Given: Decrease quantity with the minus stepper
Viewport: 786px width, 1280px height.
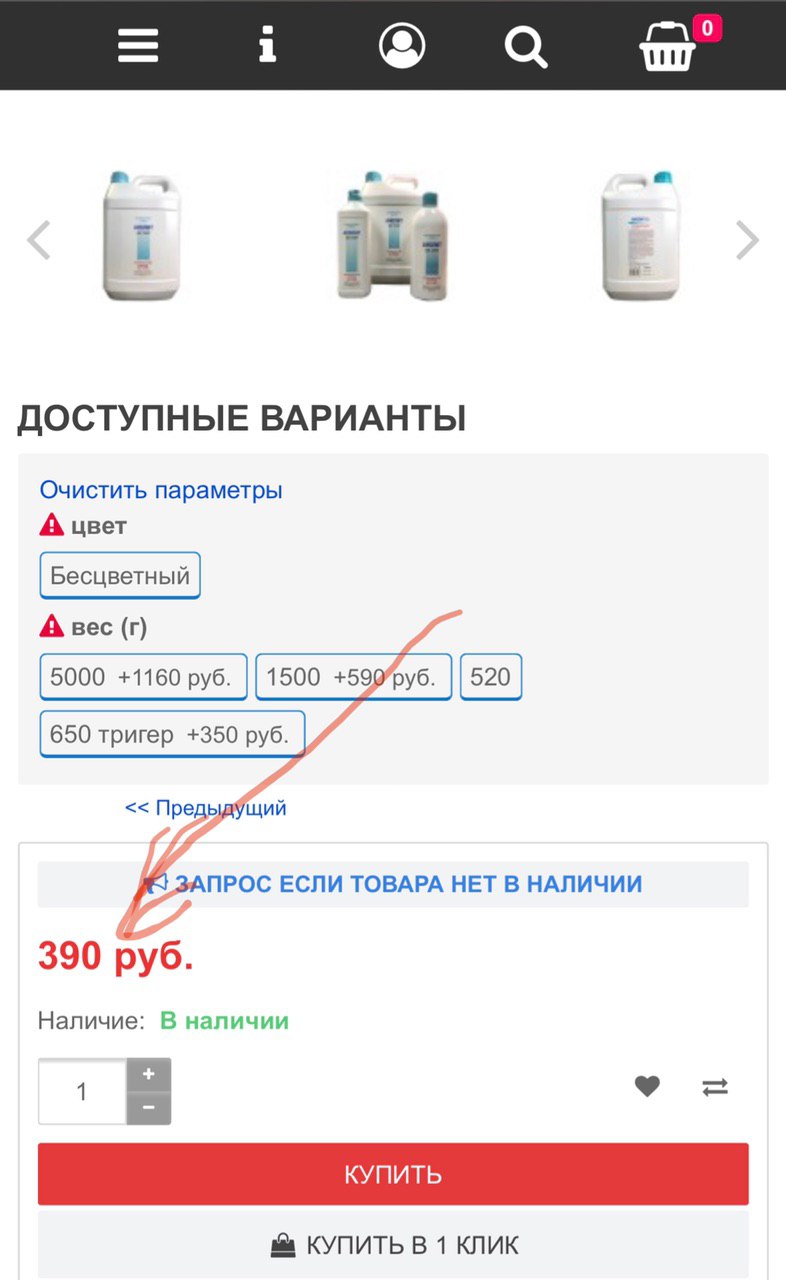Looking at the screenshot, I should pyautogui.click(x=149, y=1108).
